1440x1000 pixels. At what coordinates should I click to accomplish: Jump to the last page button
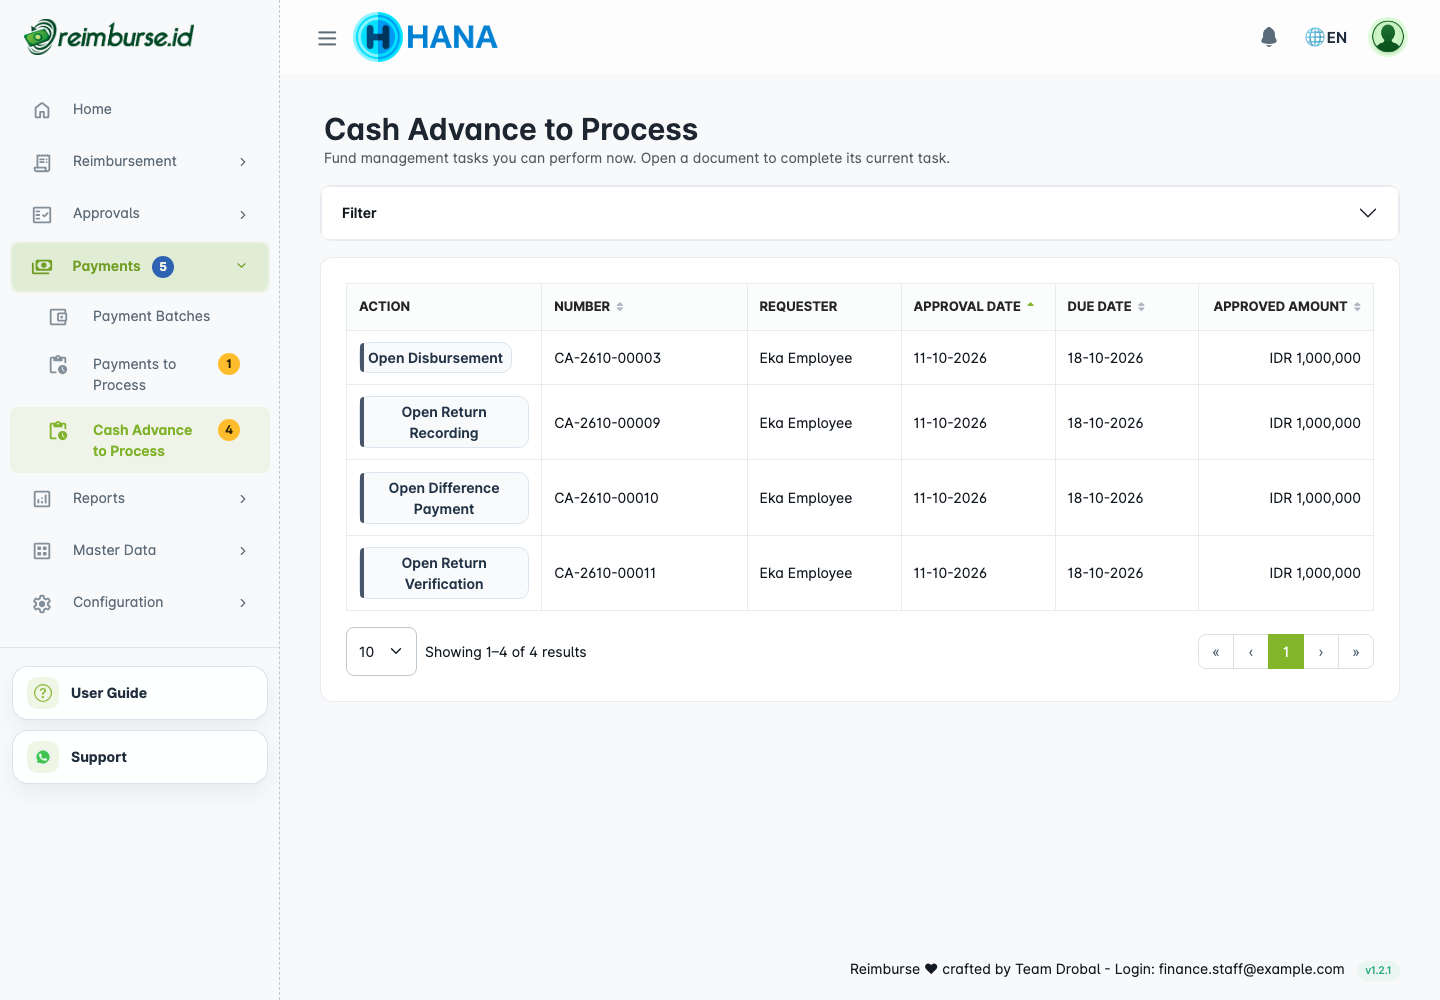pyautogui.click(x=1356, y=652)
